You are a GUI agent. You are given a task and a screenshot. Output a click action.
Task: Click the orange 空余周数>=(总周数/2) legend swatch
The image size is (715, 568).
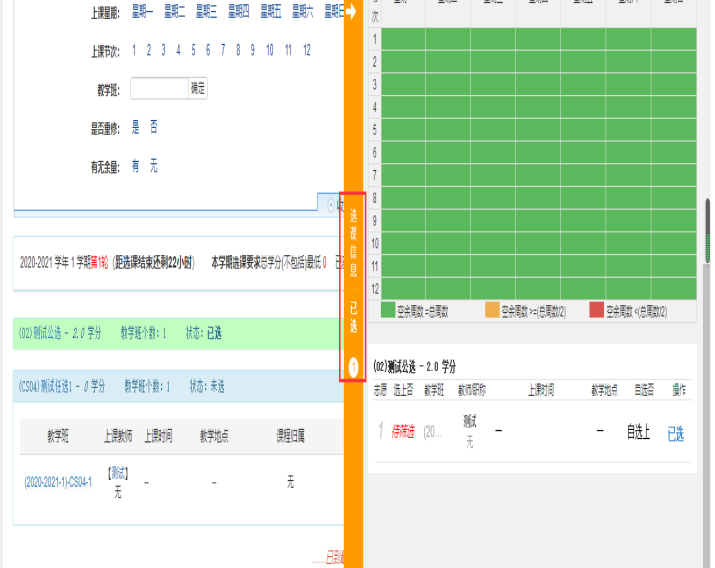pyautogui.click(x=492, y=310)
